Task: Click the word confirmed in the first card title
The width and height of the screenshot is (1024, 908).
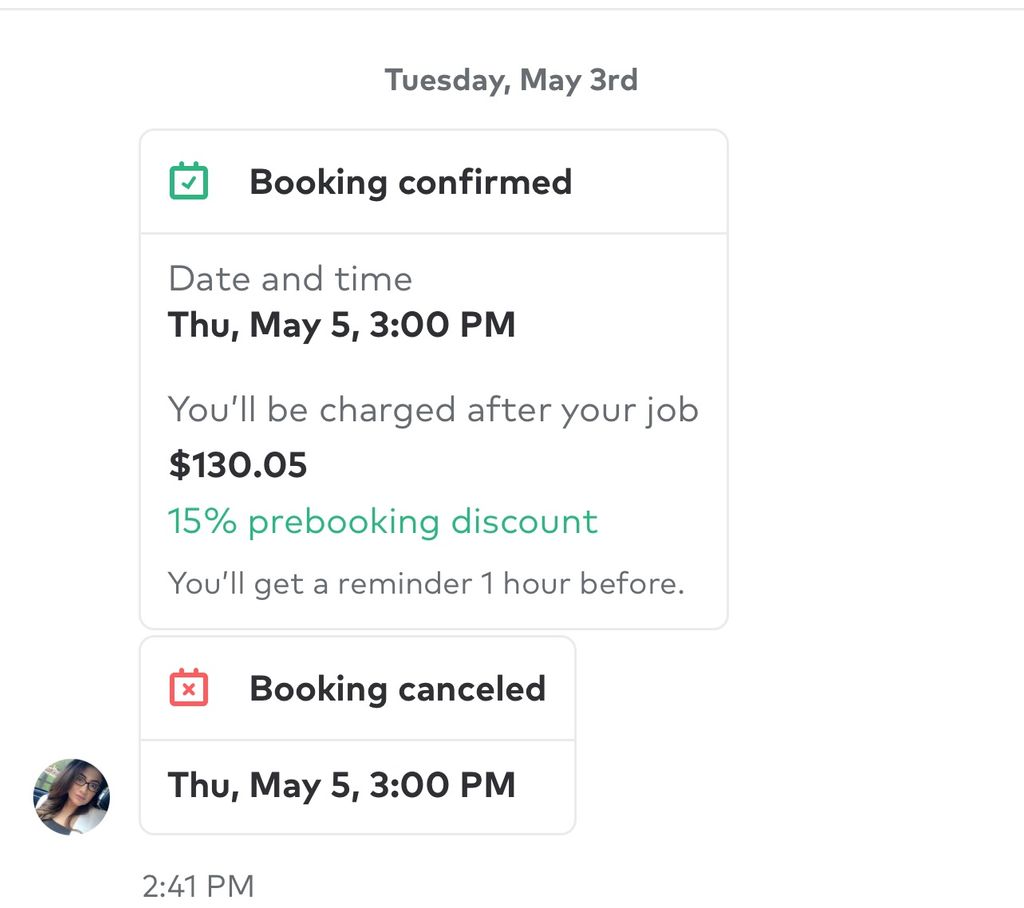Action: point(485,182)
